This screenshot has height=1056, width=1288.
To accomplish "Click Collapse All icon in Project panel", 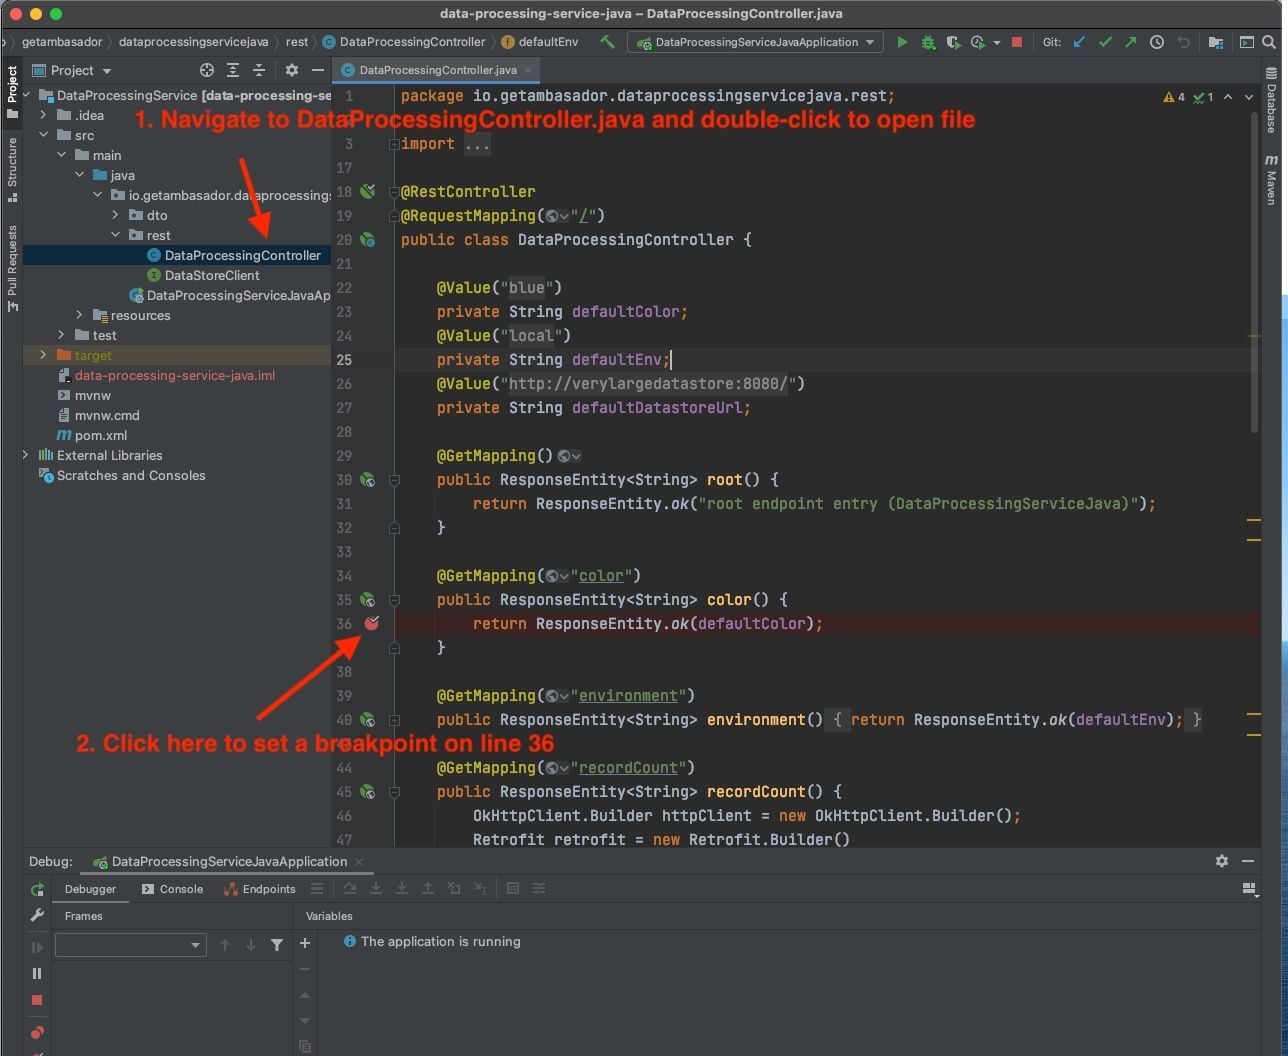I will [259, 70].
